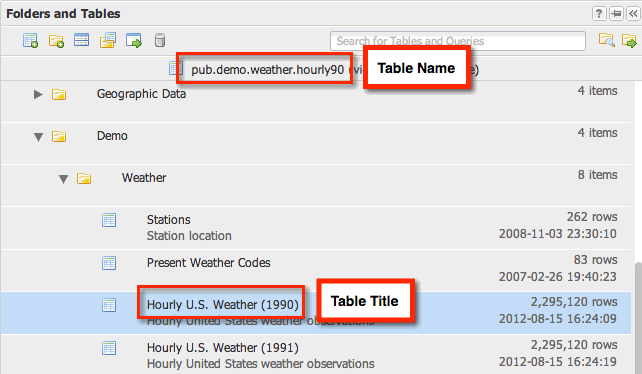
Task: Click the 8 items count for Weather
Action: tap(597, 175)
